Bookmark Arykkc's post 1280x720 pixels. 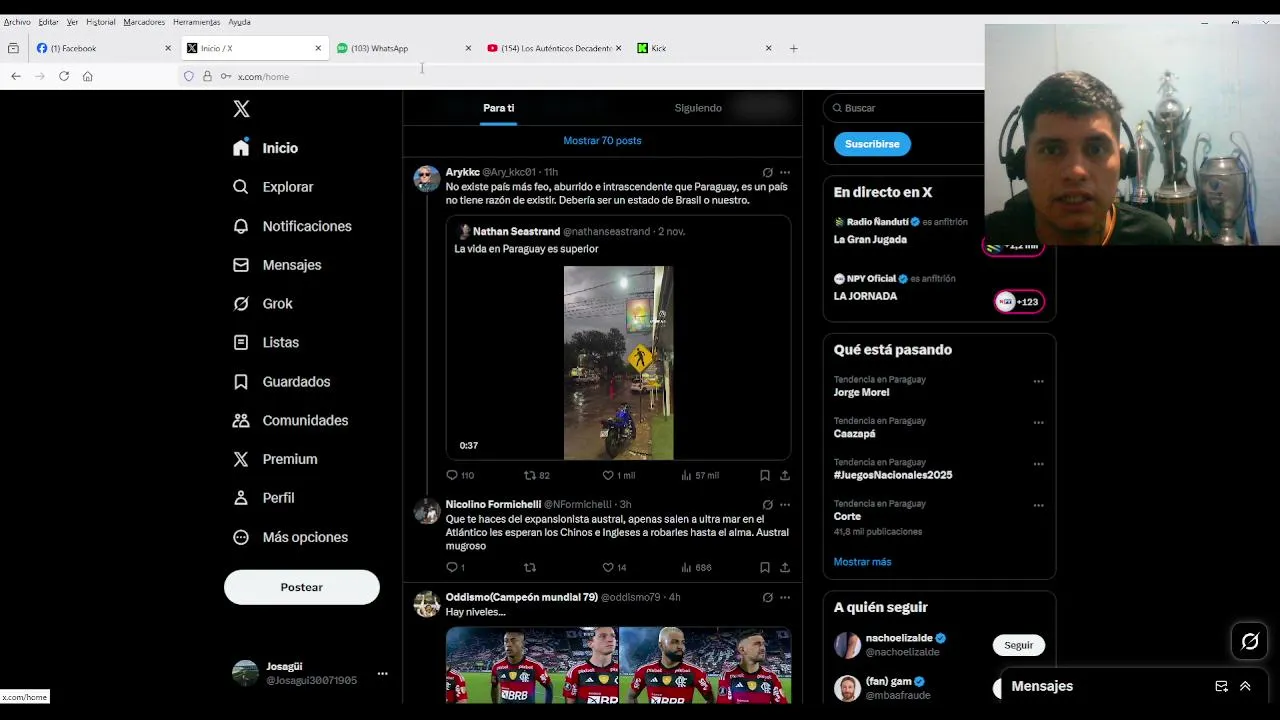(764, 475)
